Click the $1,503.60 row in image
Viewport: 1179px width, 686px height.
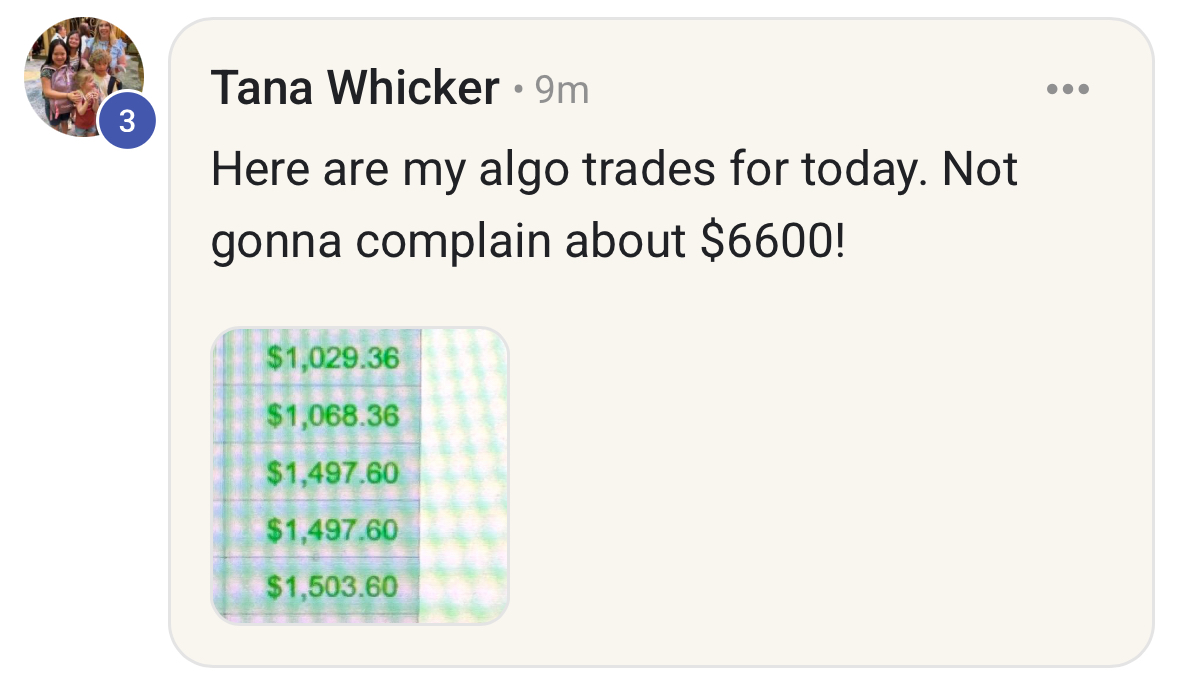(x=332, y=587)
